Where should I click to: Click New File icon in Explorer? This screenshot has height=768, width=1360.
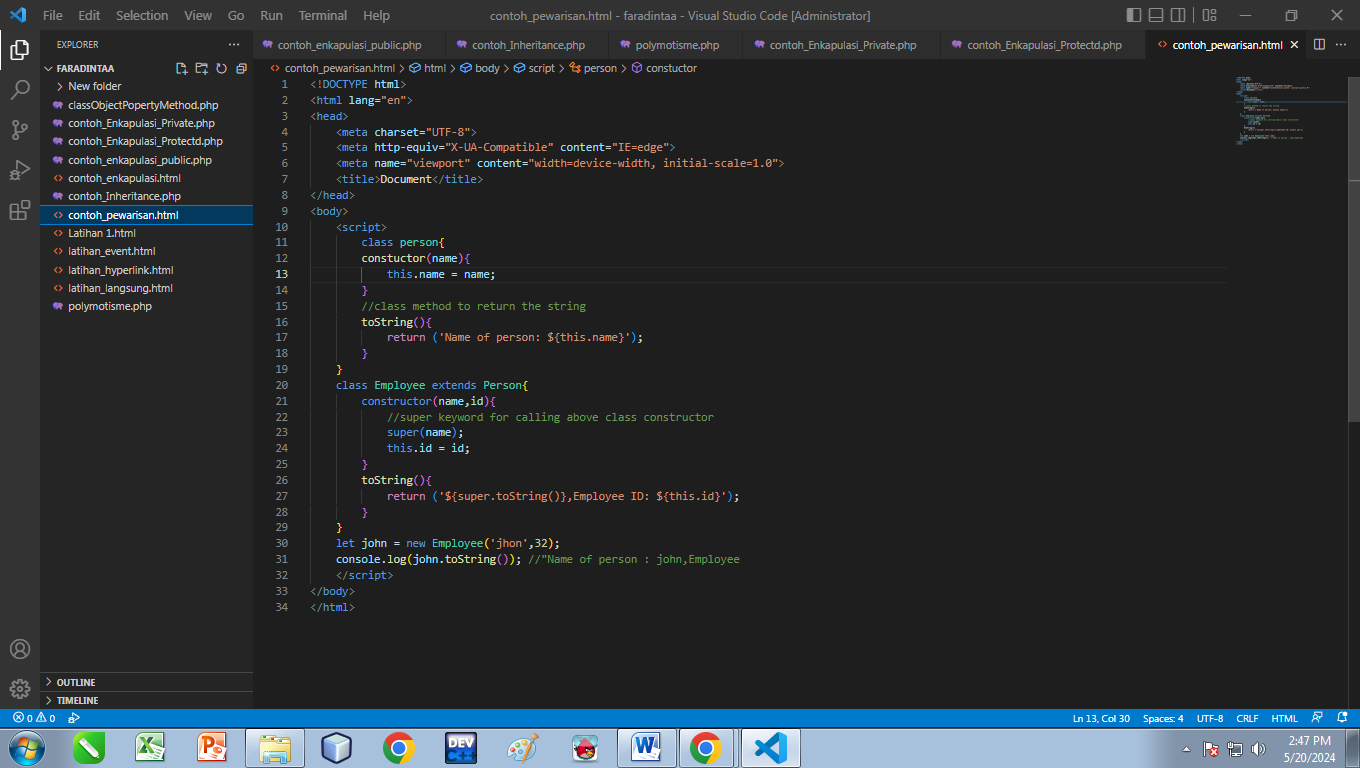click(182, 68)
